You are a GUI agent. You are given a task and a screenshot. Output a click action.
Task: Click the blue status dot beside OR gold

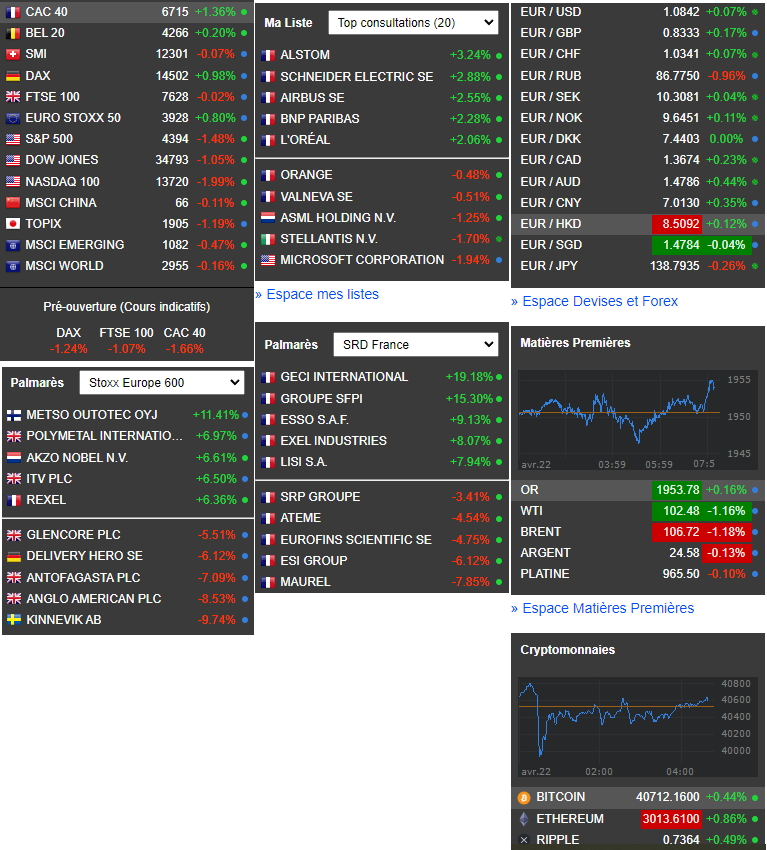coord(755,490)
